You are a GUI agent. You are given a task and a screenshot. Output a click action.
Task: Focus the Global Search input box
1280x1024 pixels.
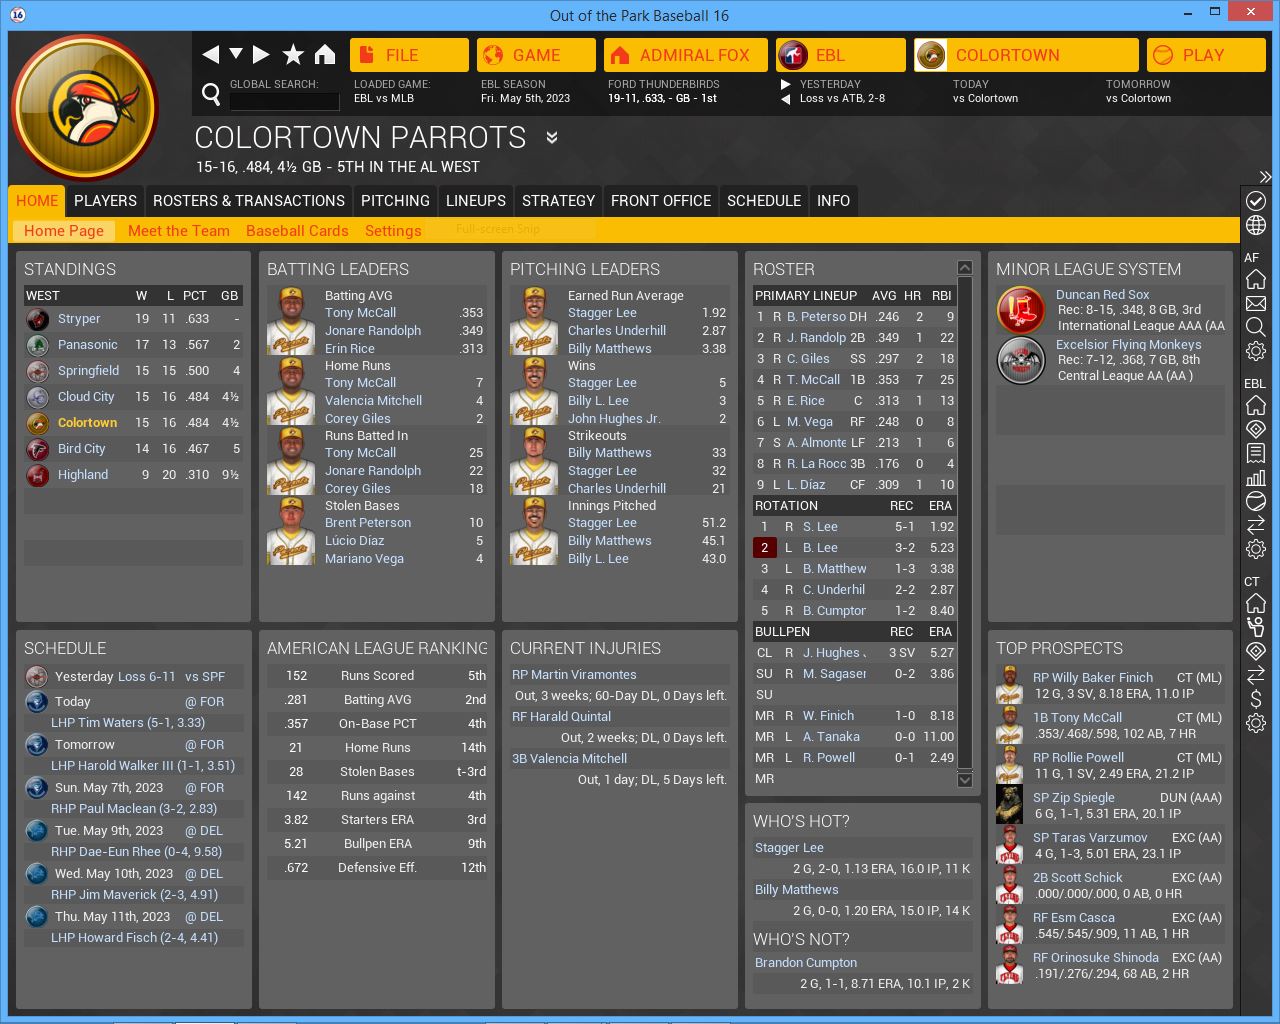[x=284, y=100]
